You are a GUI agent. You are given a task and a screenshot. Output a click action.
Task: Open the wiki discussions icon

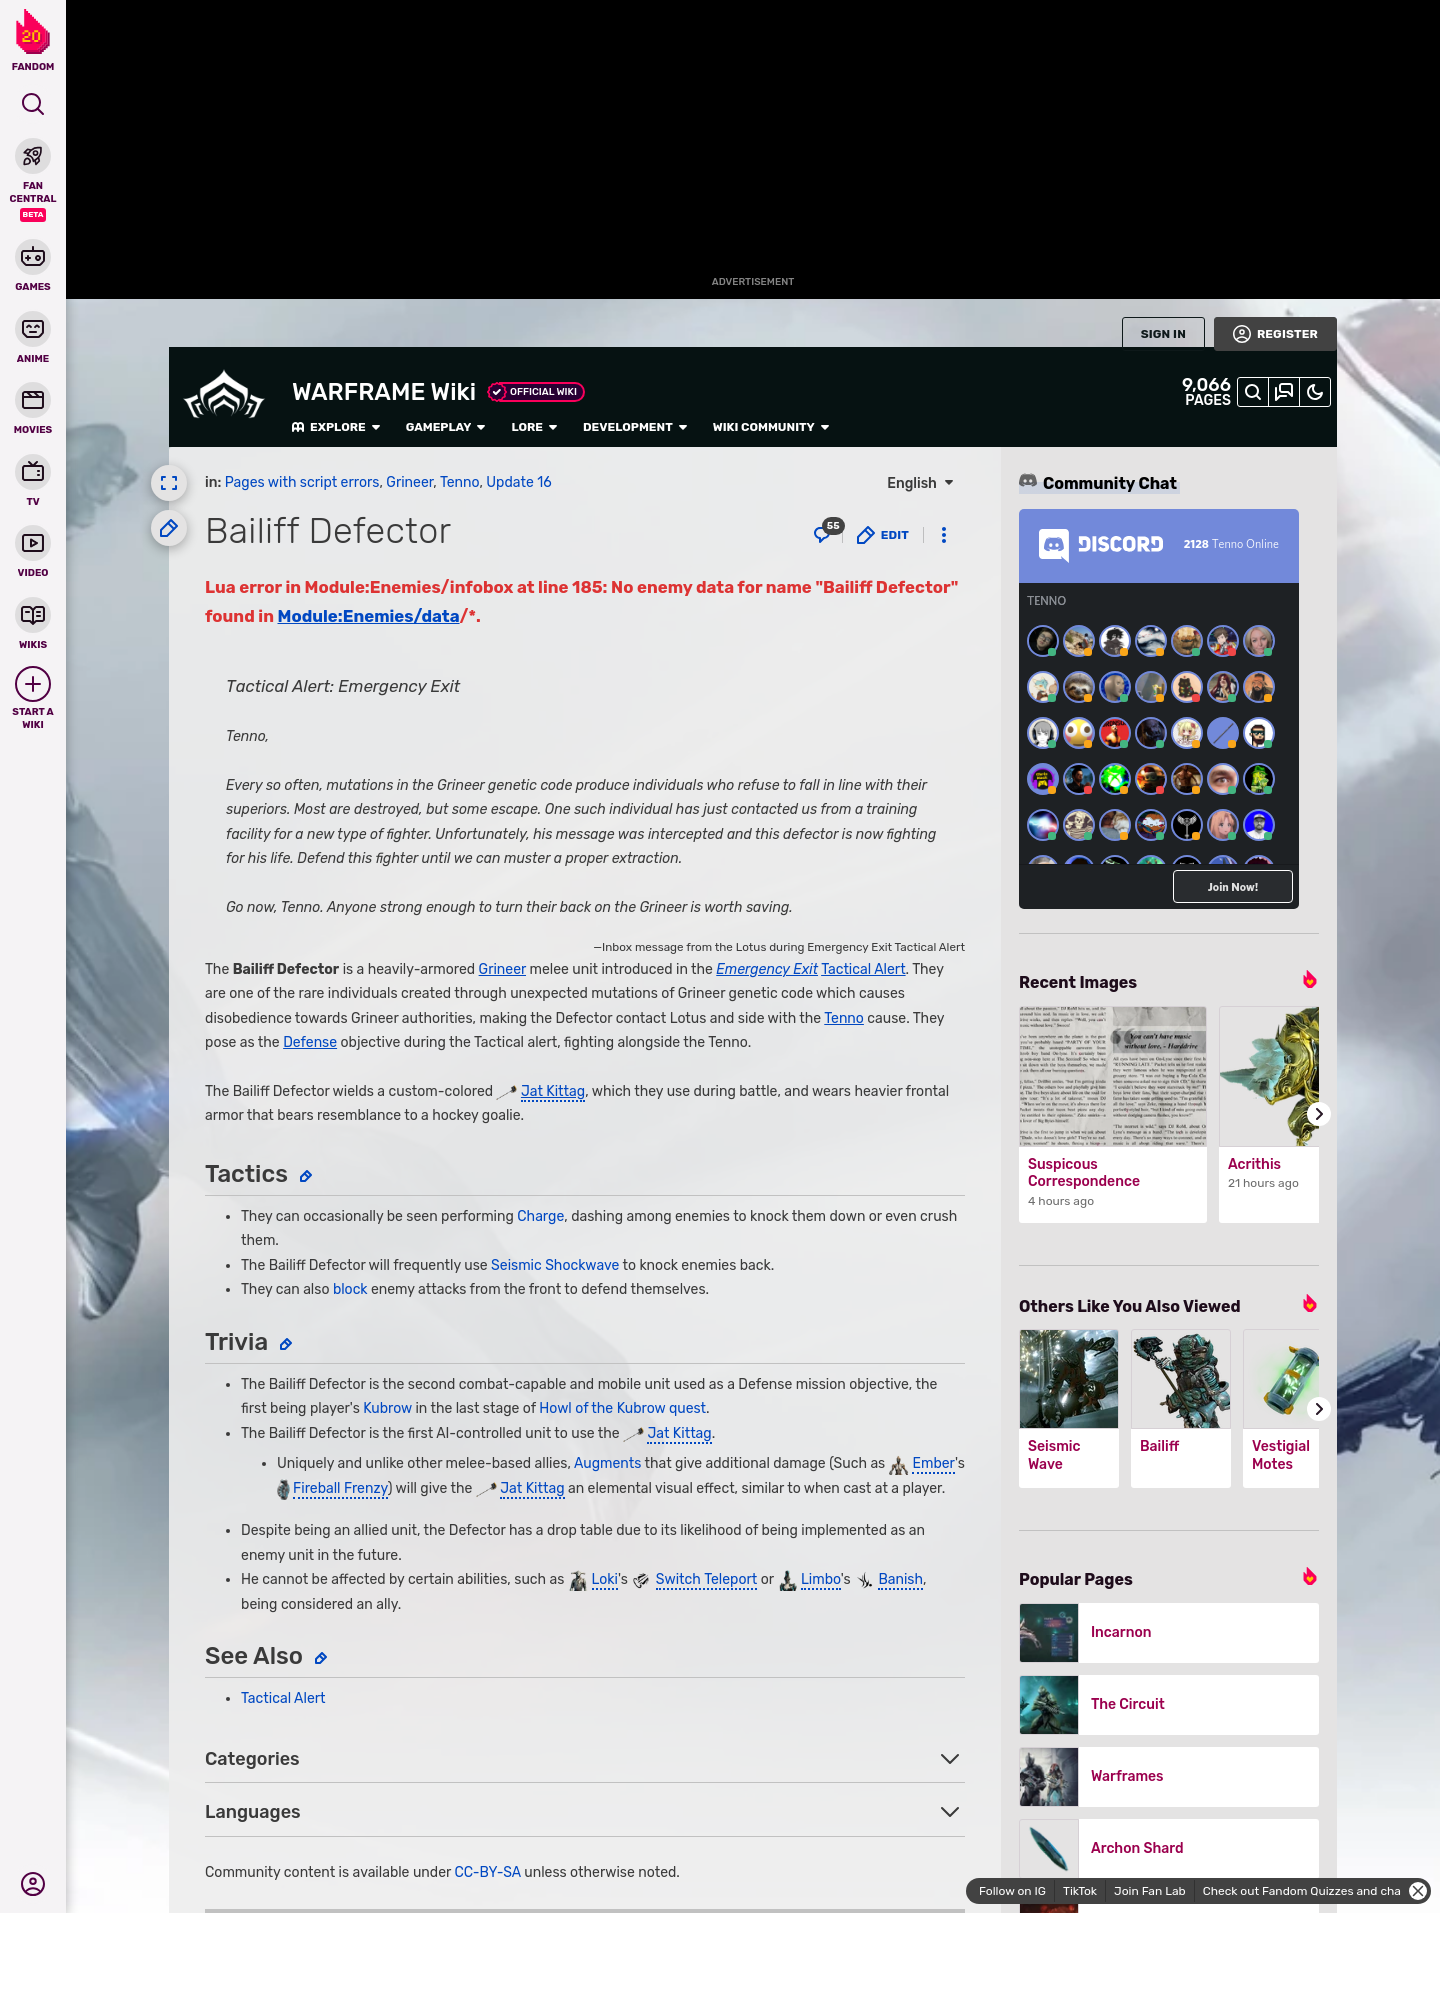1284,392
